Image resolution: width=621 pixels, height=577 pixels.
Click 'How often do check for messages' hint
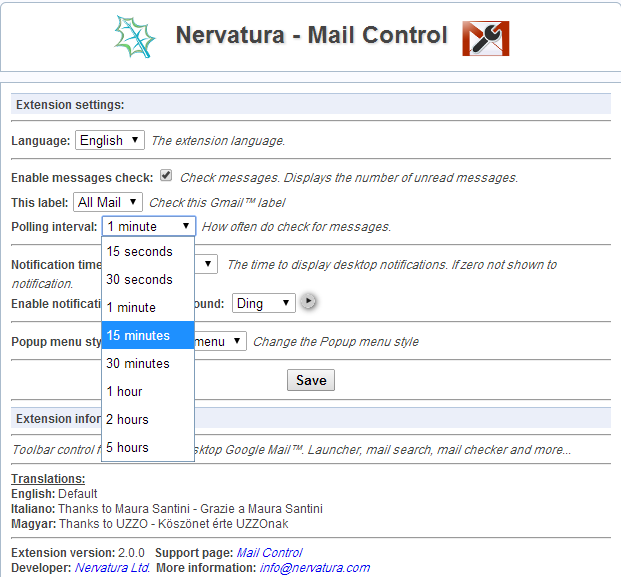tap(296, 227)
